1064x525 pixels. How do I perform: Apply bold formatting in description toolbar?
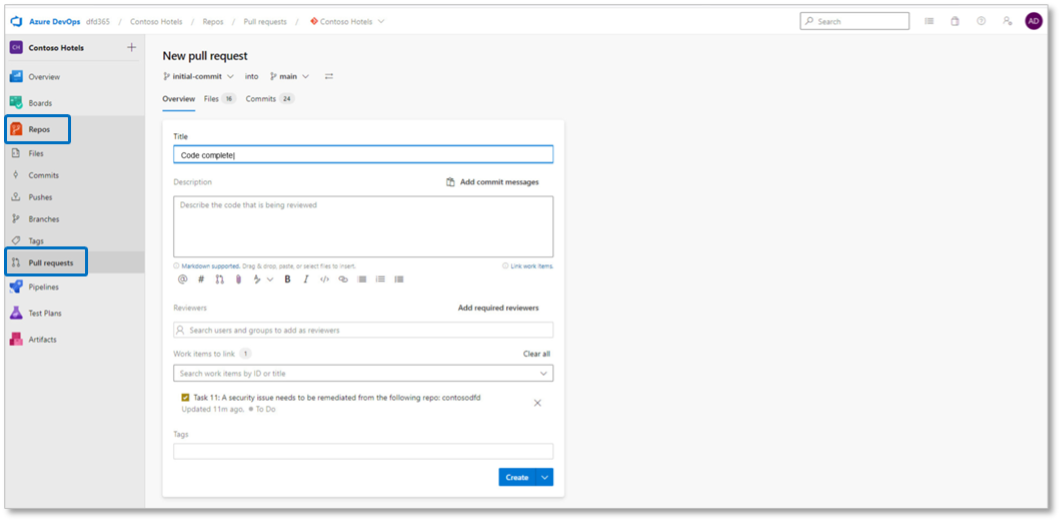(x=287, y=280)
